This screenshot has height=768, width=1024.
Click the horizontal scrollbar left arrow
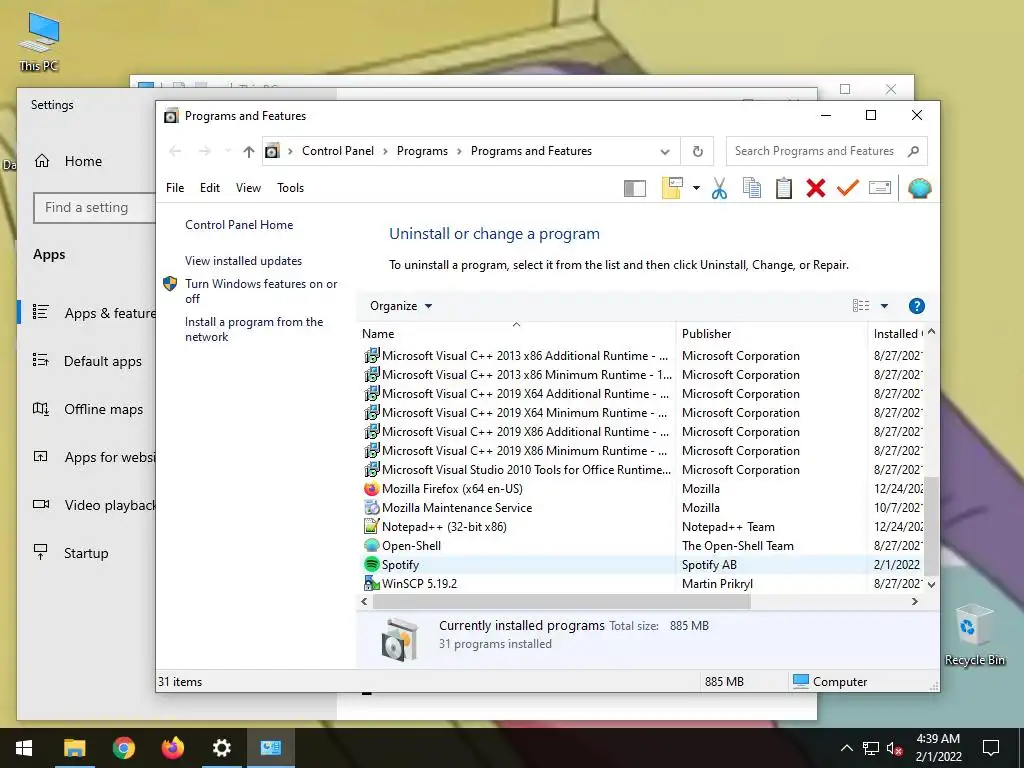(364, 601)
